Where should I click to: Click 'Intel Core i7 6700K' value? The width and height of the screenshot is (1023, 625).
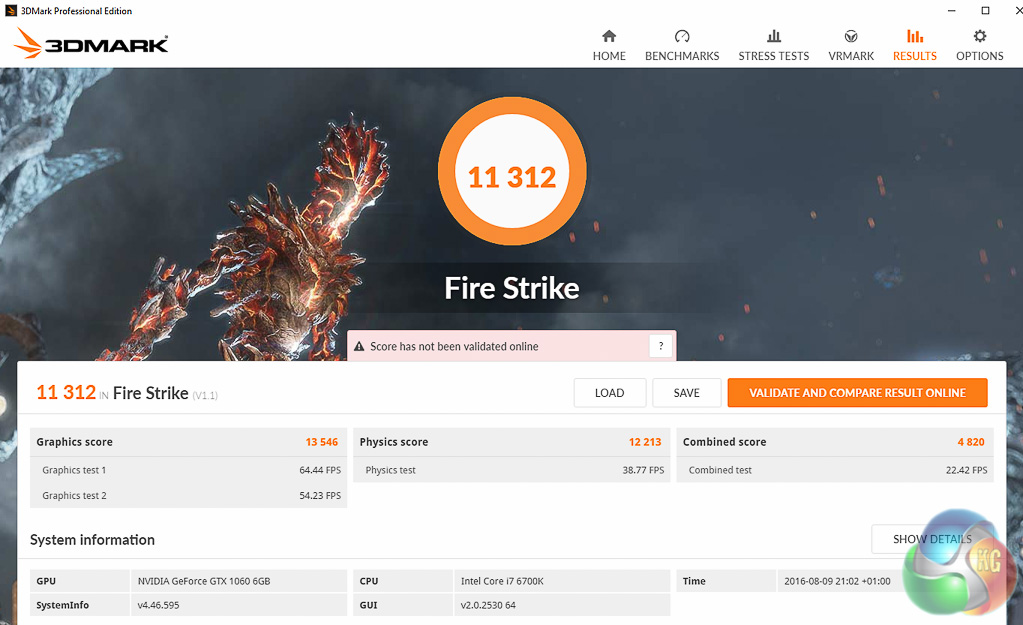(502, 581)
